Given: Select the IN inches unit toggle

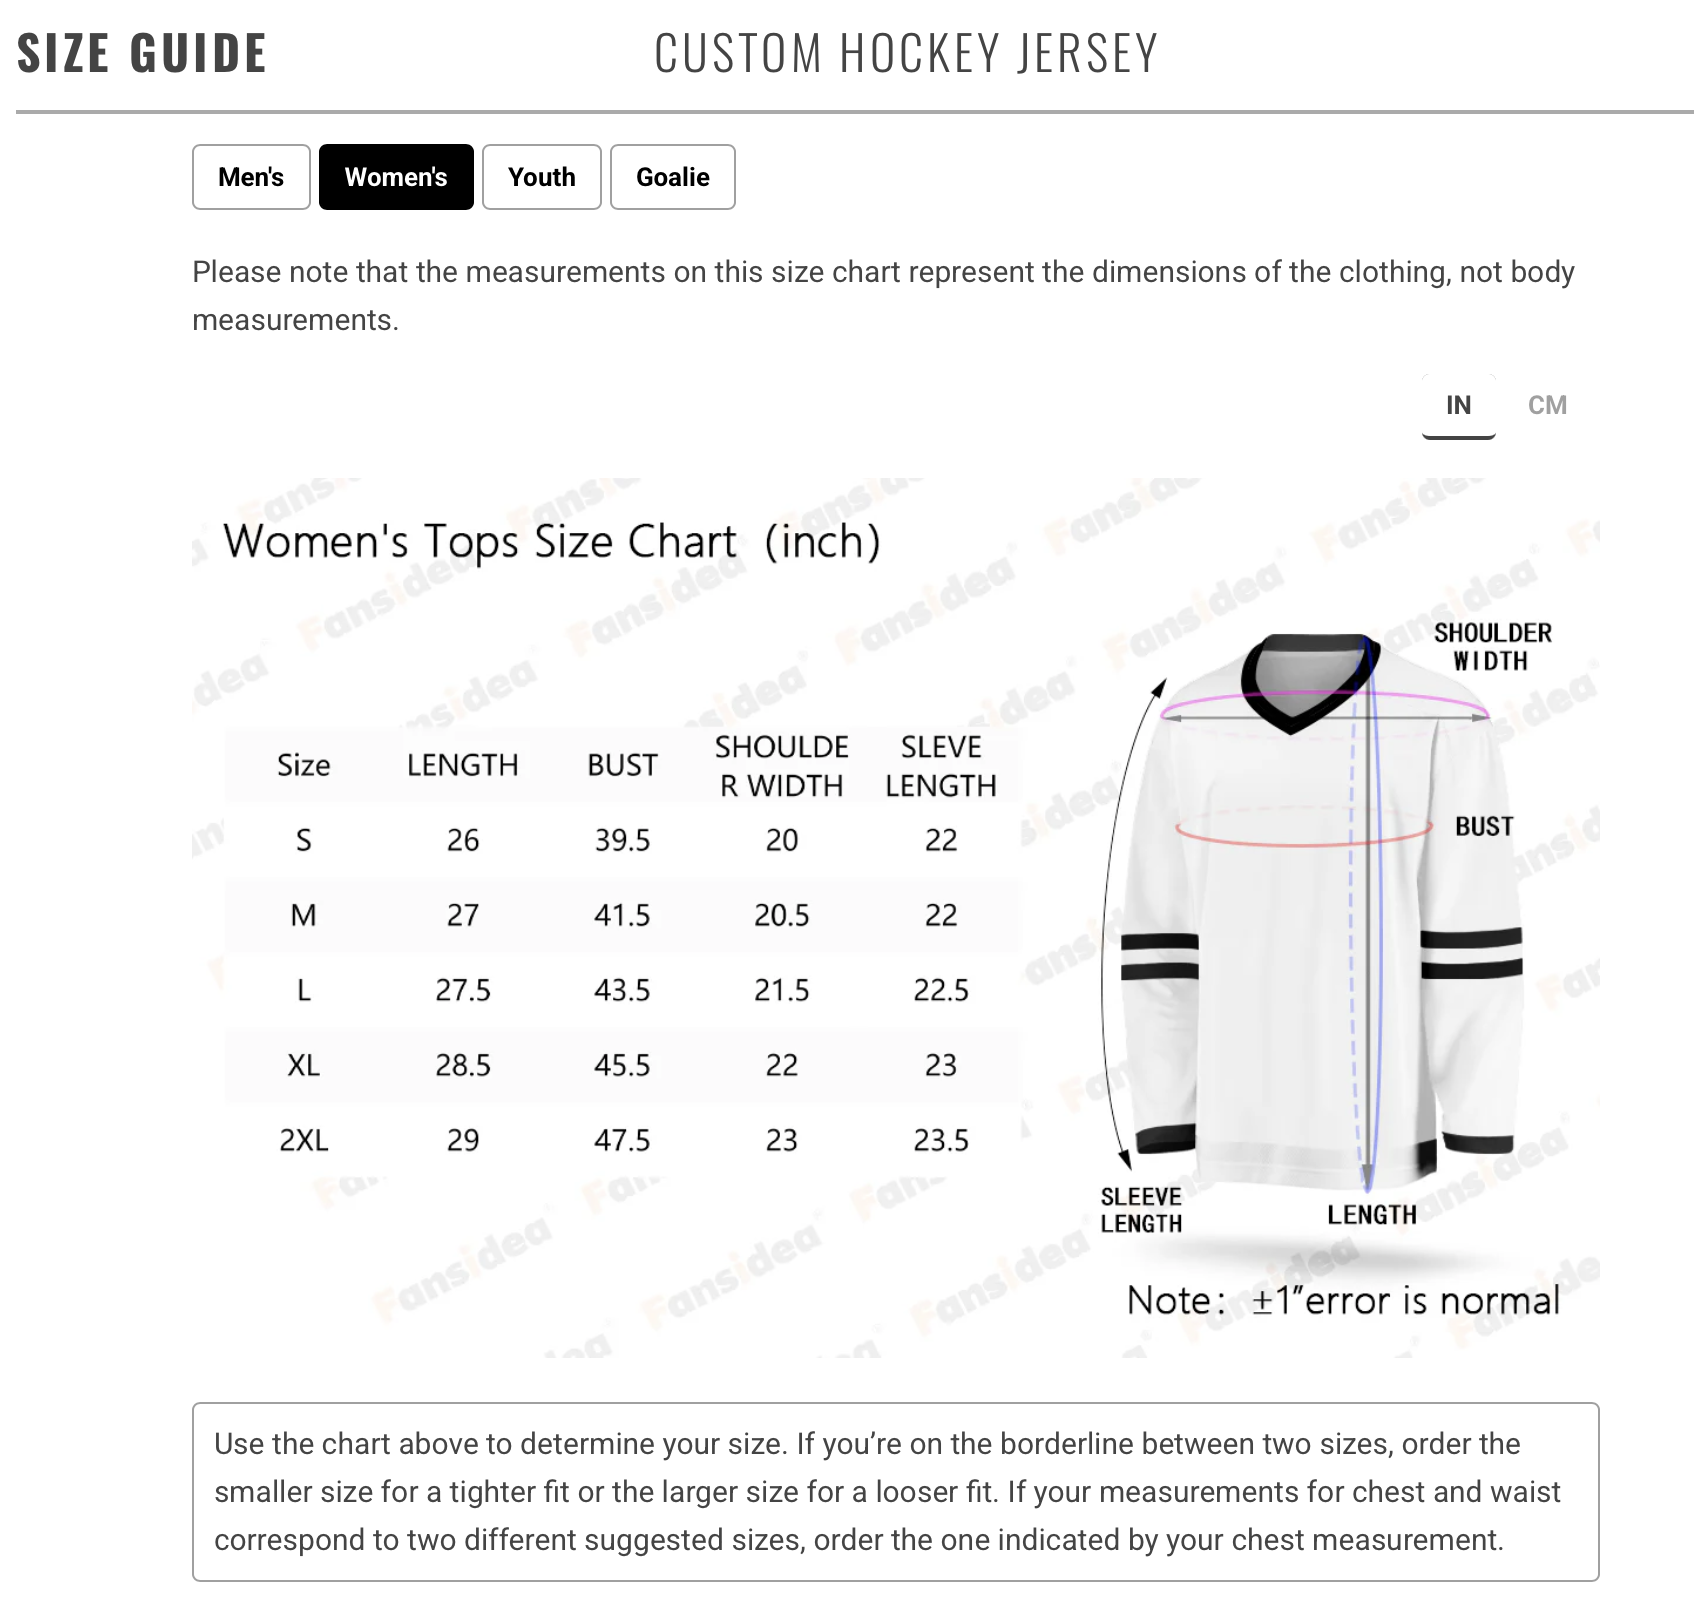Looking at the screenshot, I should click(1458, 405).
